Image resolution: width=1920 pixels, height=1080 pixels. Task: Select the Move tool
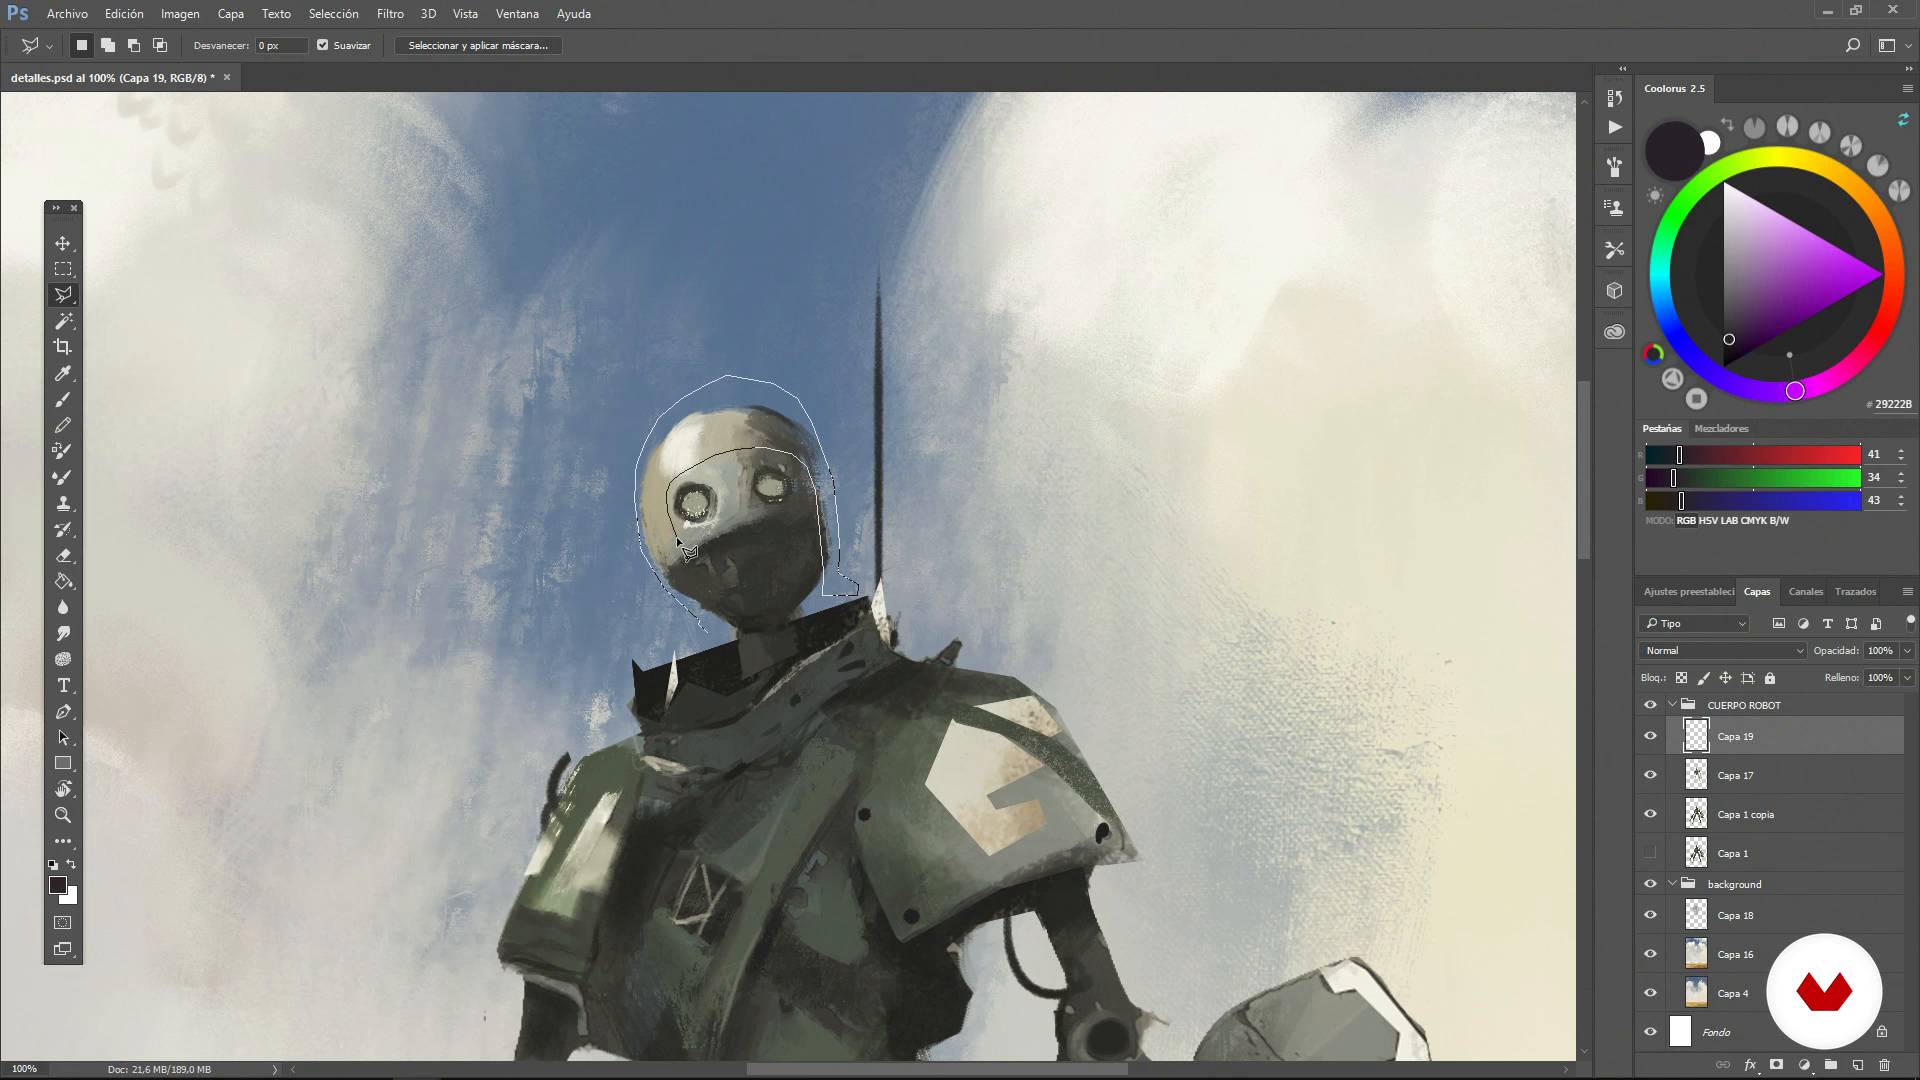(63, 243)
